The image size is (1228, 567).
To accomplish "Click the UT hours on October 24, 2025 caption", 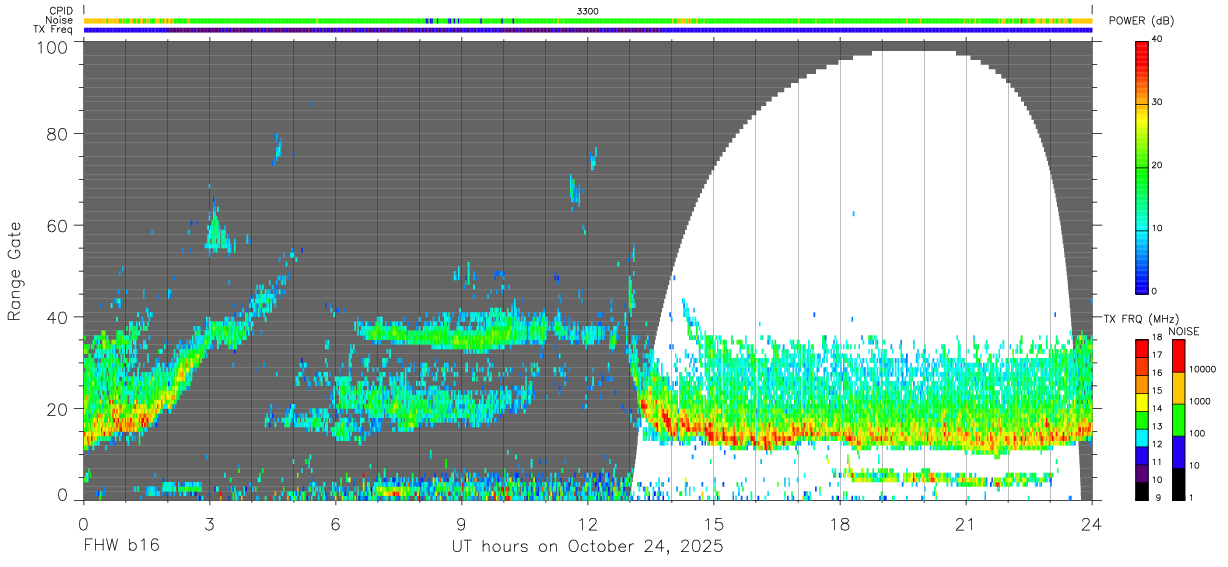I will pos(587,547).
